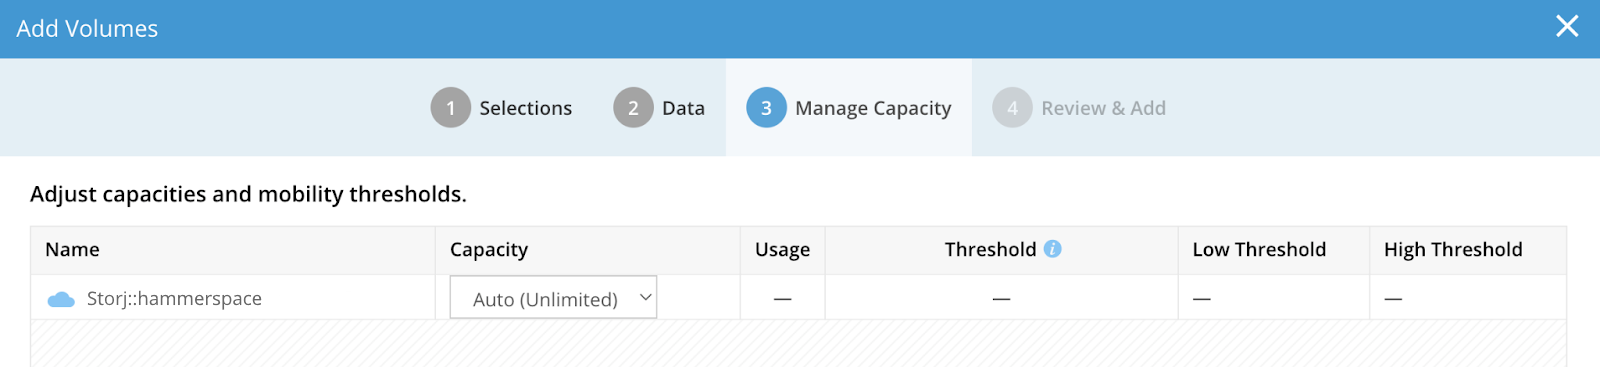The height and width of the screenshot is (367, 1600).
Task: Go to the Selections step
Action: [526, 108]
